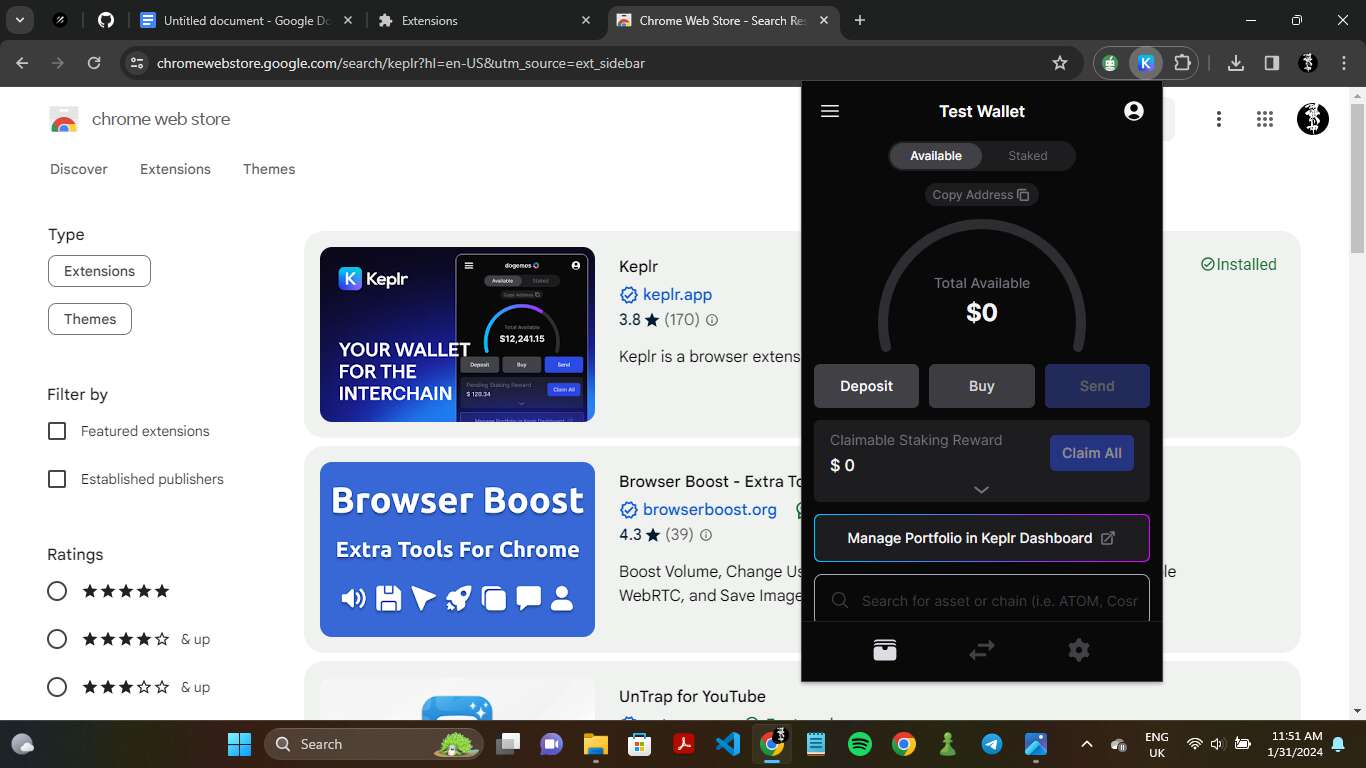Click the Chrome address bar URL
Screen dimensions: 1366x768
tap(401, 63)
